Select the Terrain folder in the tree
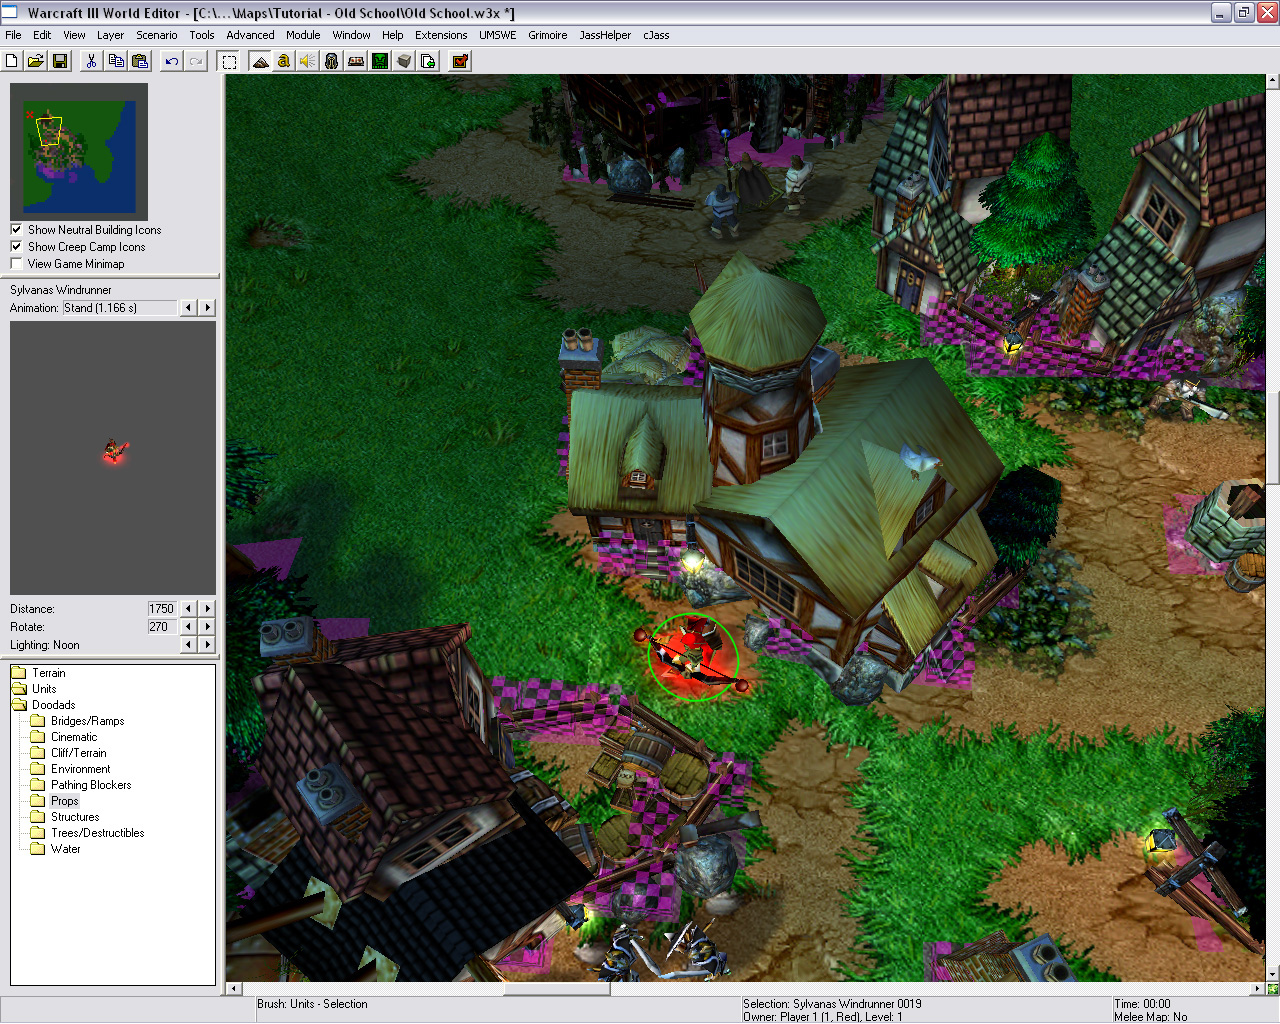 click(x=48, y=673)
